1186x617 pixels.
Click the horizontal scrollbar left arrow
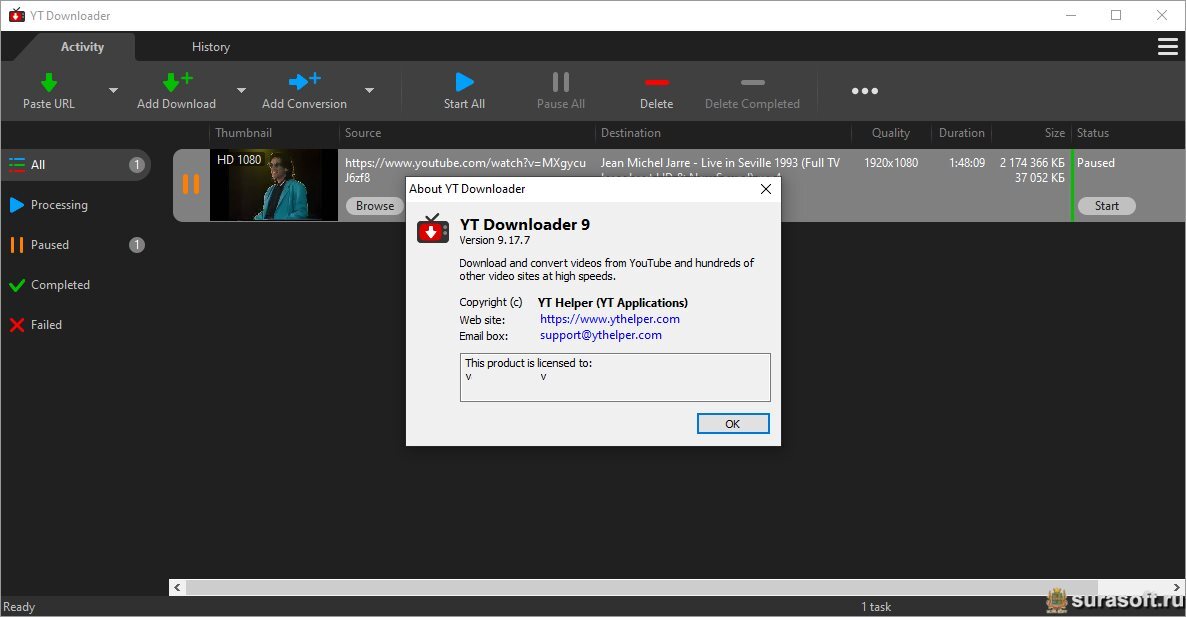[177, 588]
